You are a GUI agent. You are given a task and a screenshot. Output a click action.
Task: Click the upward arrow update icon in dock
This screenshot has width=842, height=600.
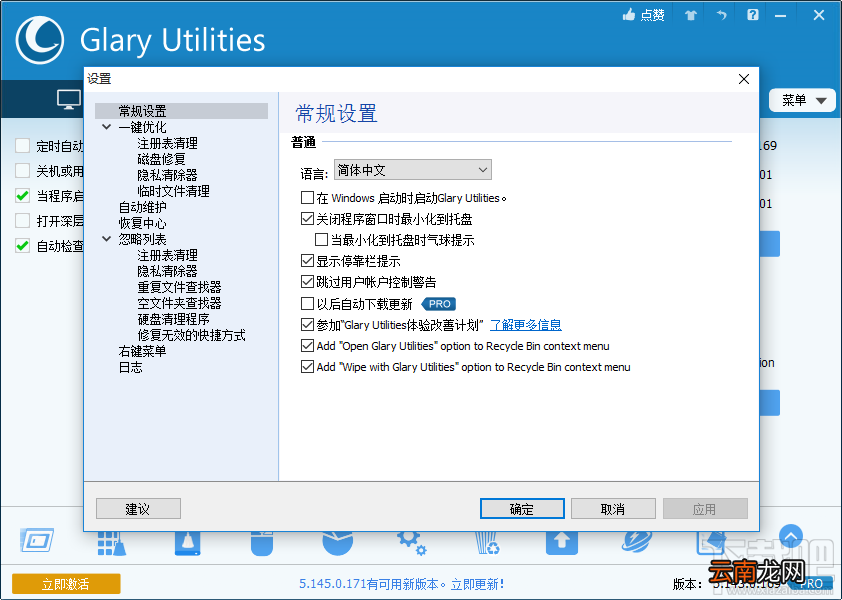pyautogui.click(x=562, y=543)
